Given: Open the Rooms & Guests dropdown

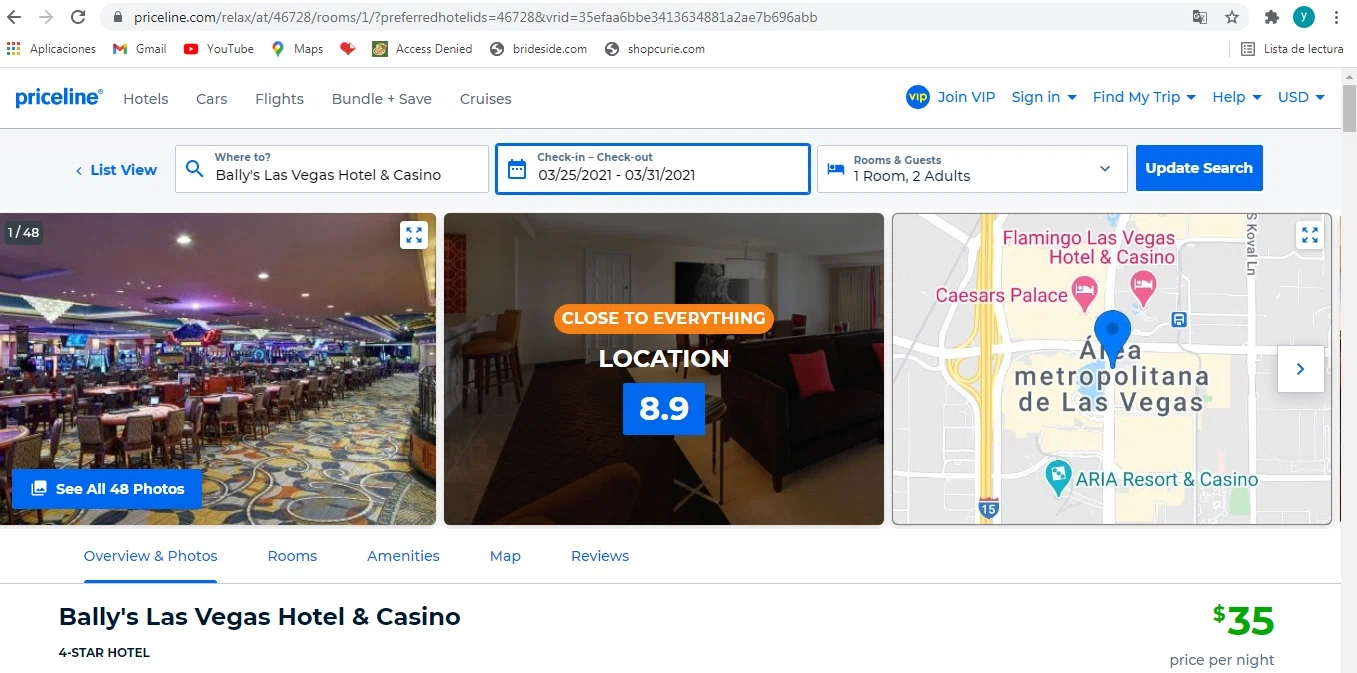Looking at the screenshot, I should 972,169.
